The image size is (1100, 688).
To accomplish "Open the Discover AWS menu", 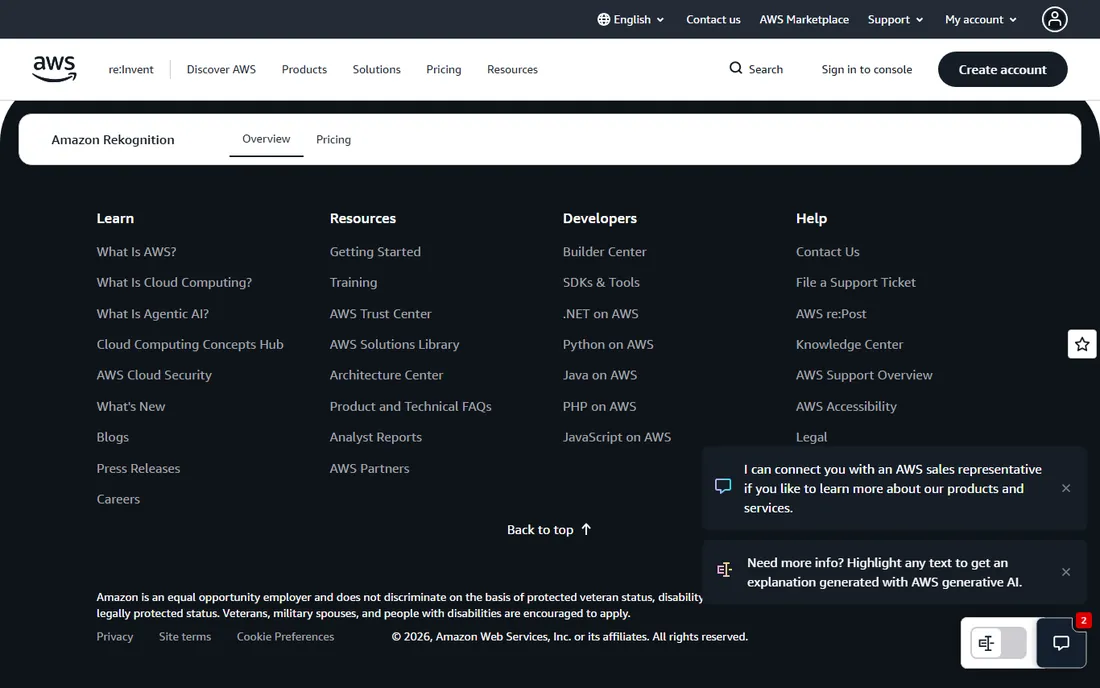I will (x=221, y=69).
